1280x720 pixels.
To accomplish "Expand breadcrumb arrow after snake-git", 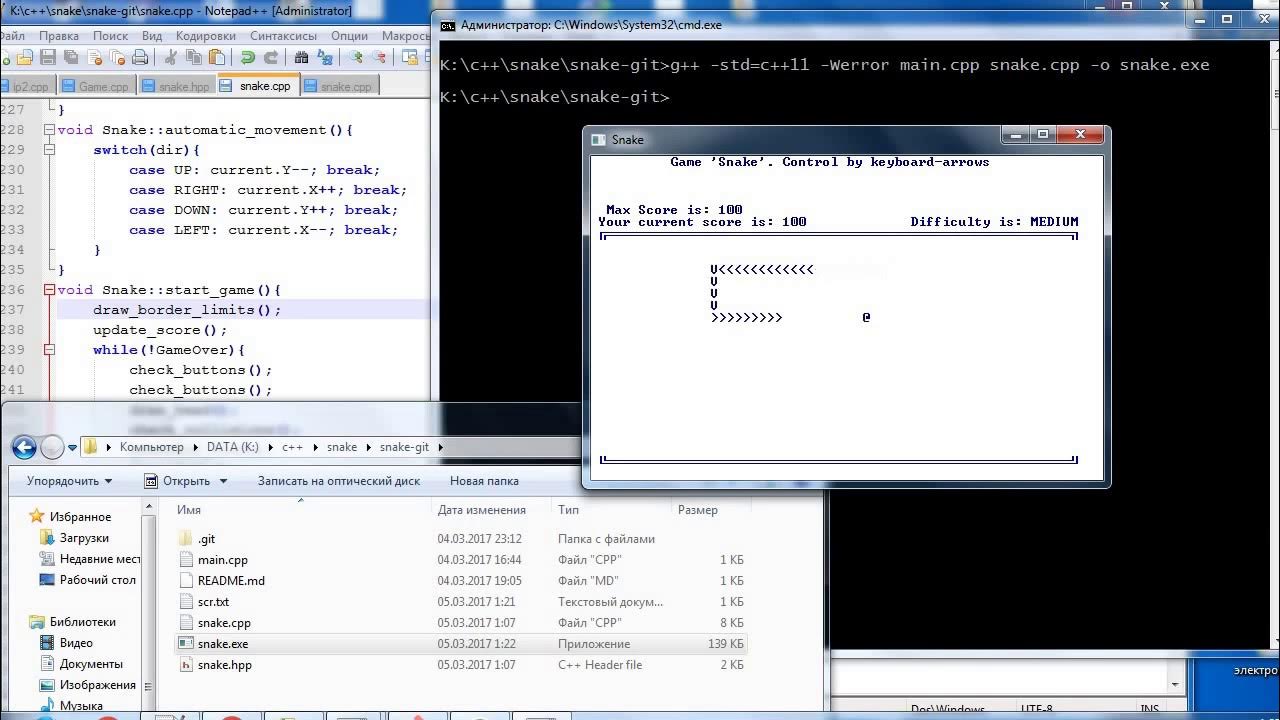I will click(x=440, y=447).
